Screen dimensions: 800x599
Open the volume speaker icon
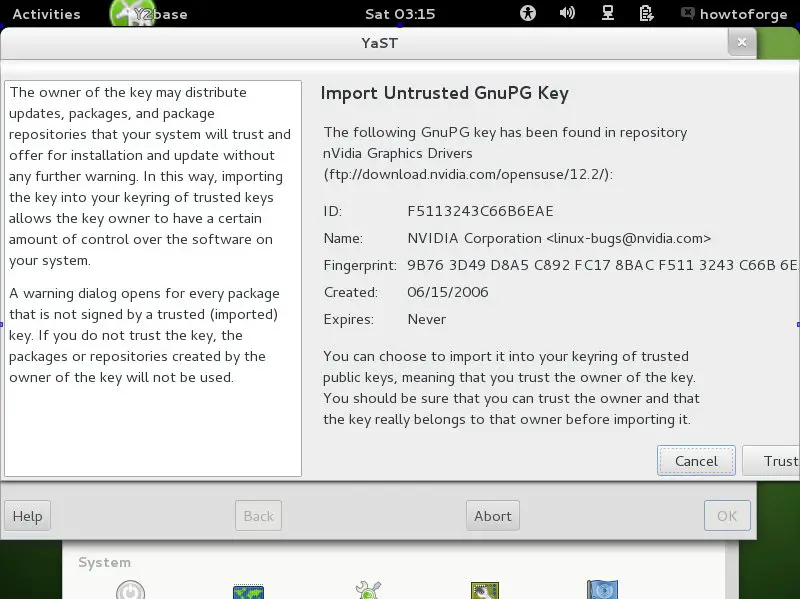click(x=567, y=13)
